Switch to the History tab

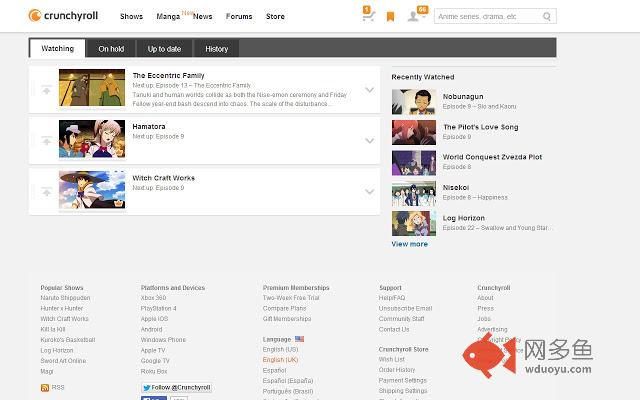[216, 49]
